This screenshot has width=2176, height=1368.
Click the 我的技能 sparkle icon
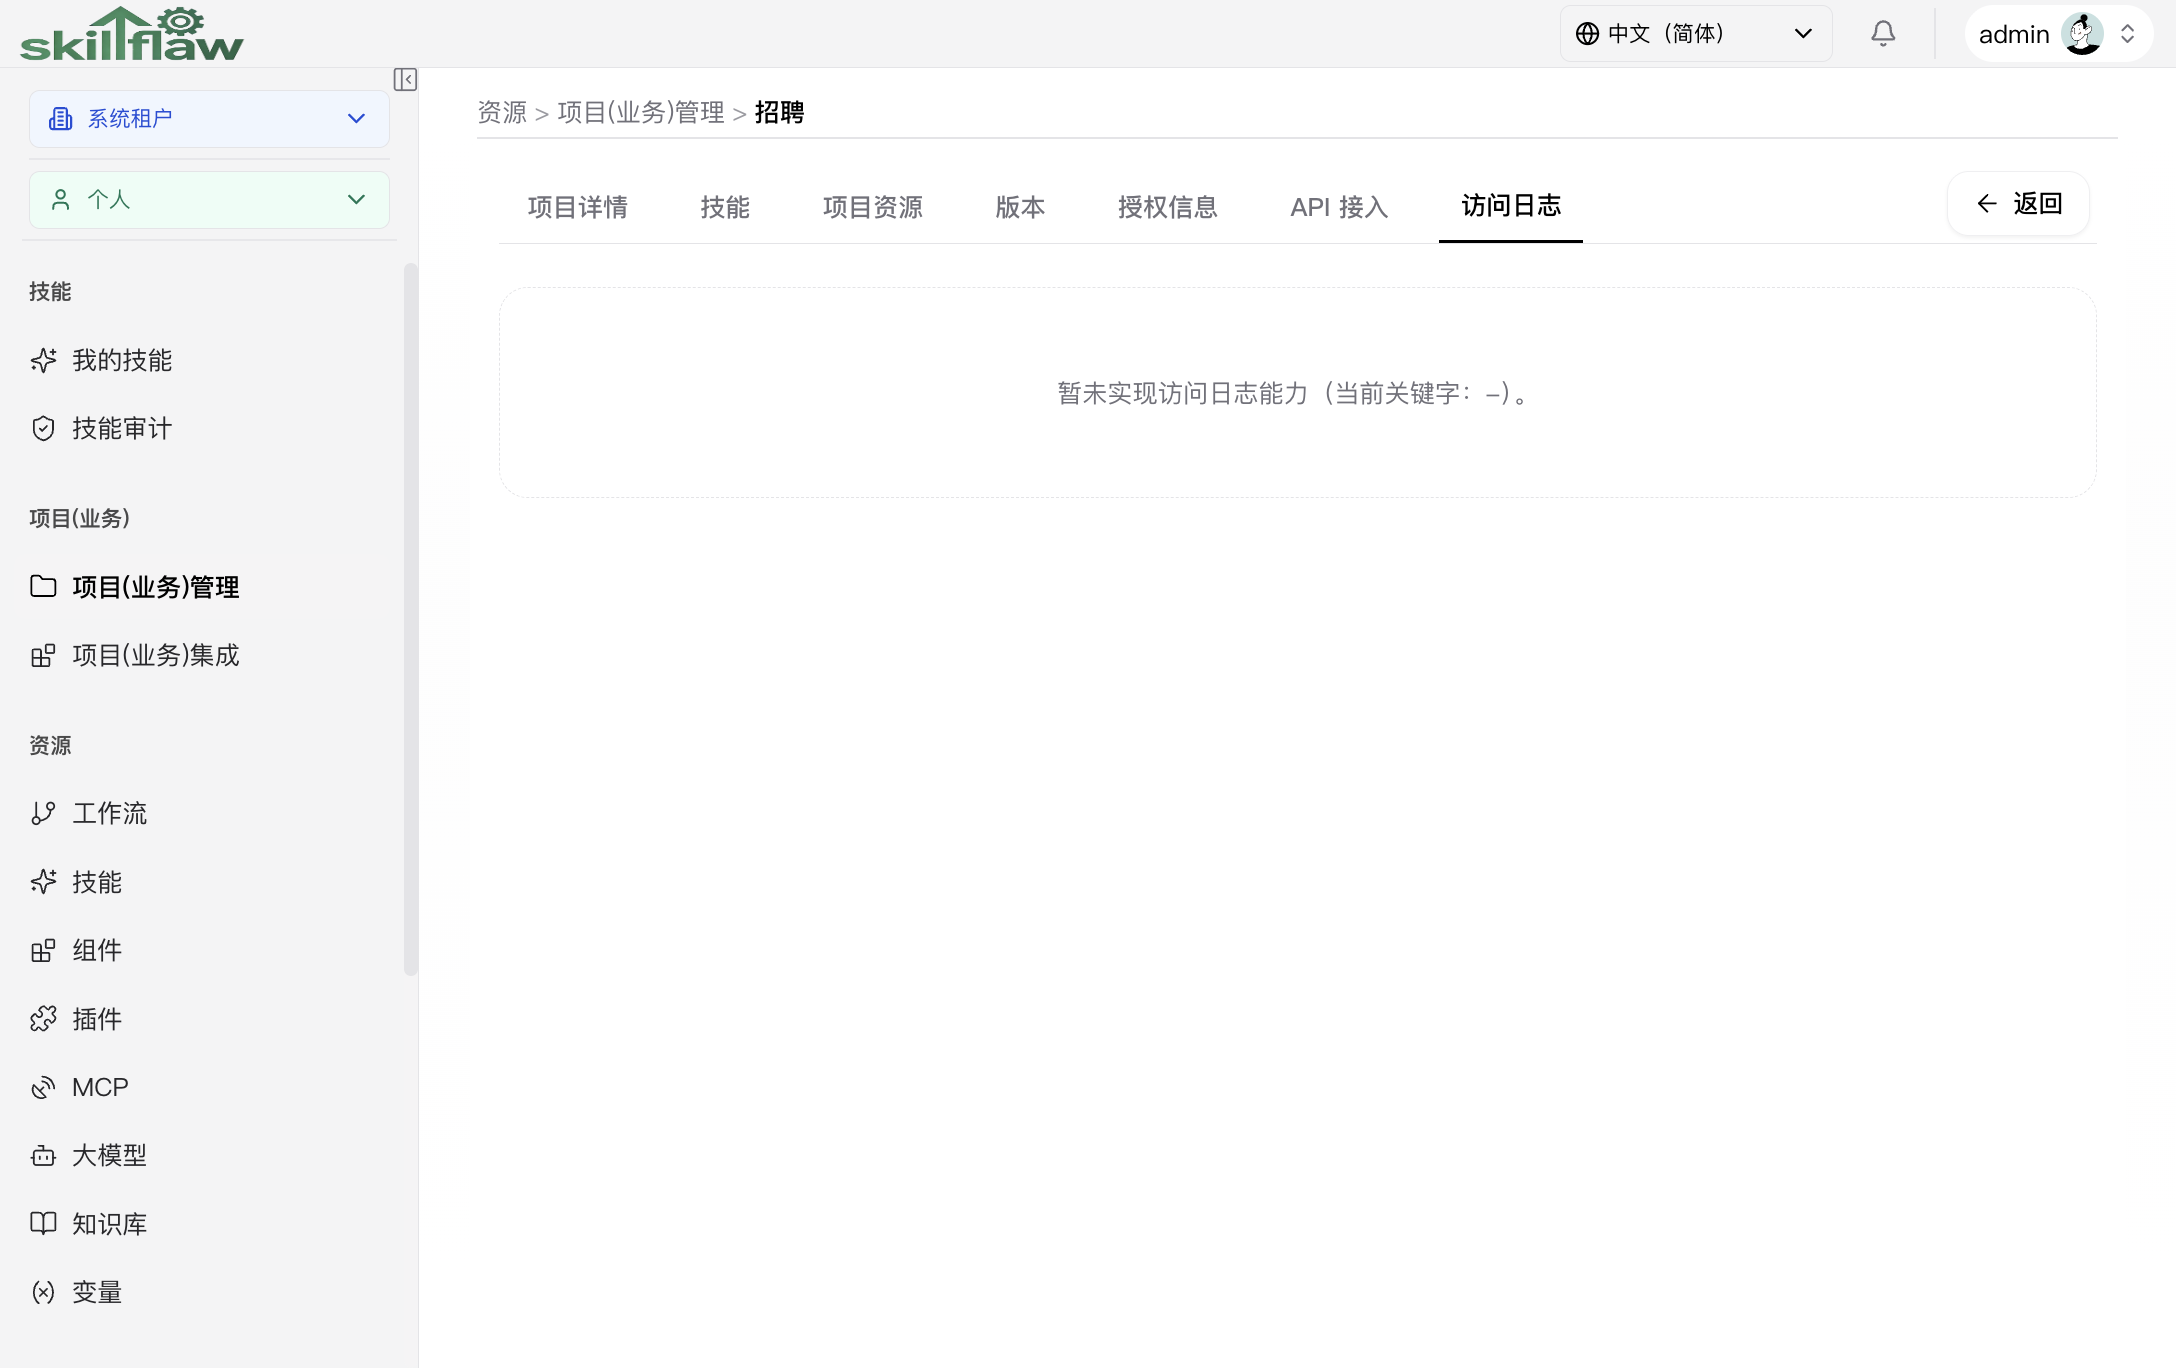[x=43, y=360]
